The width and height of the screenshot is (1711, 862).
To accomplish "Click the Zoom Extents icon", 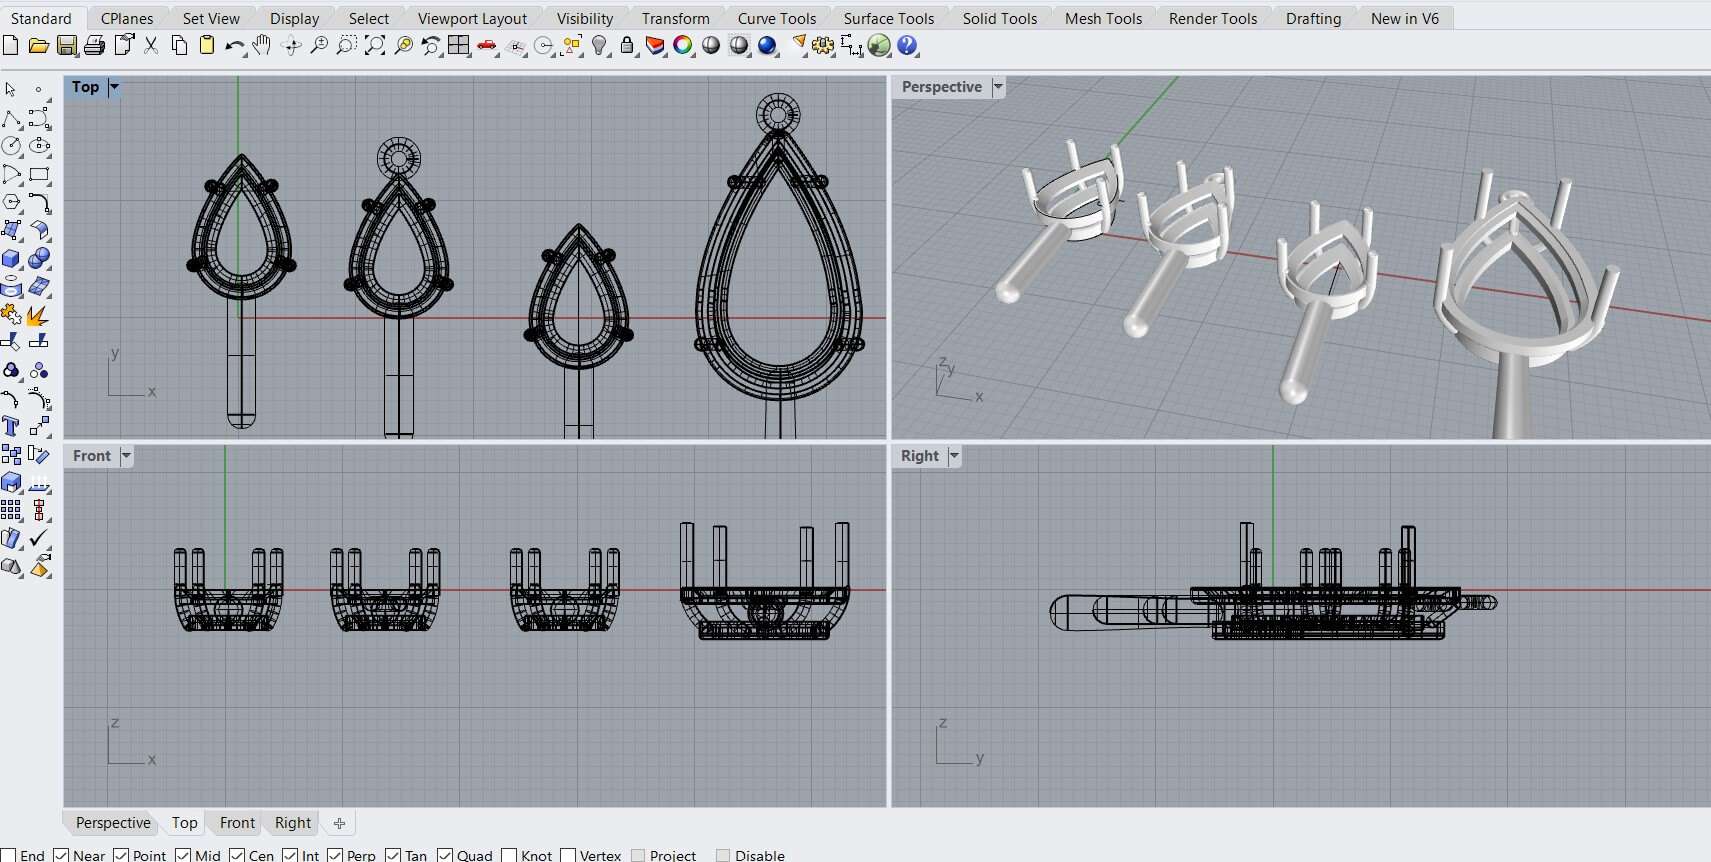I will pyautogui.click(x=375, y=45).
